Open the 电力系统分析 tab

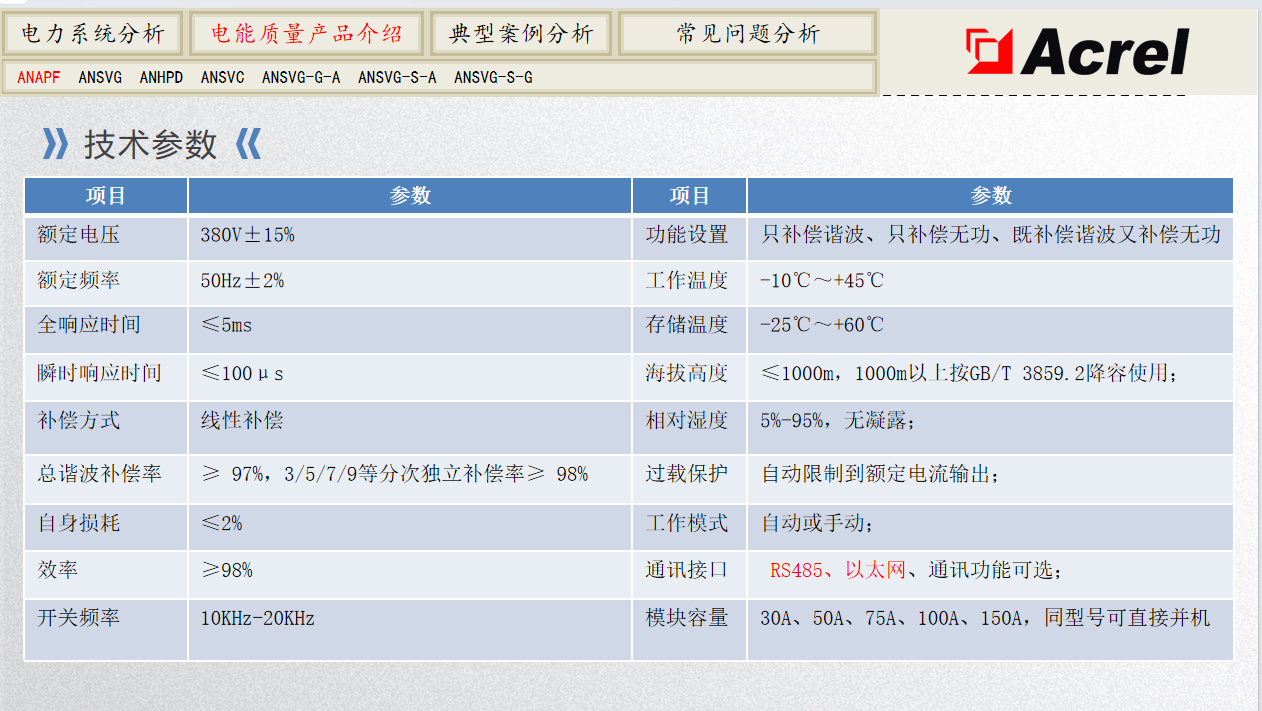[x=93, y=34]
